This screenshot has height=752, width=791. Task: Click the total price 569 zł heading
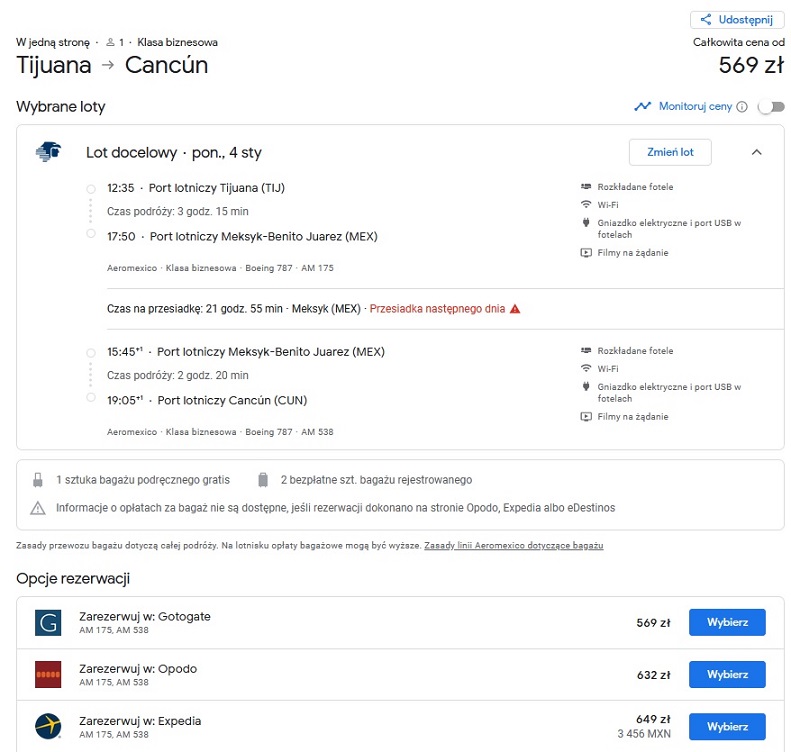point(751,65)
